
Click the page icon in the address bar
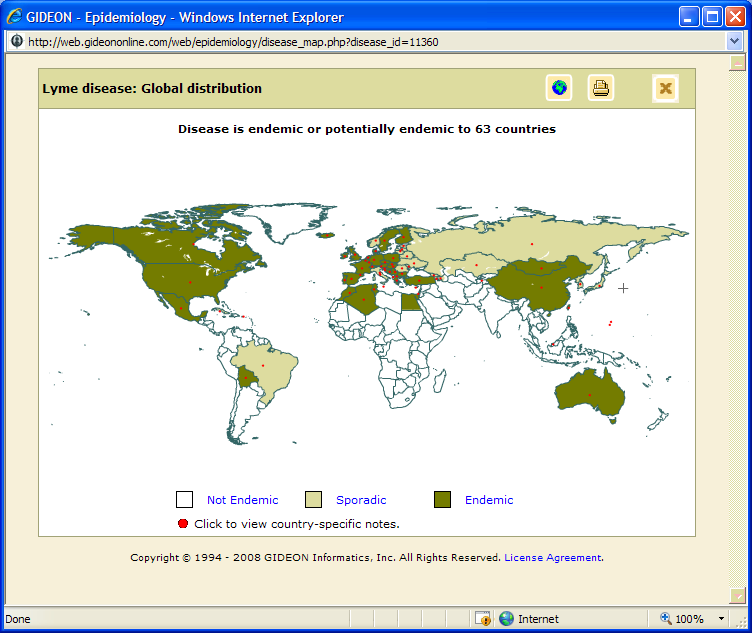(17, 41)
